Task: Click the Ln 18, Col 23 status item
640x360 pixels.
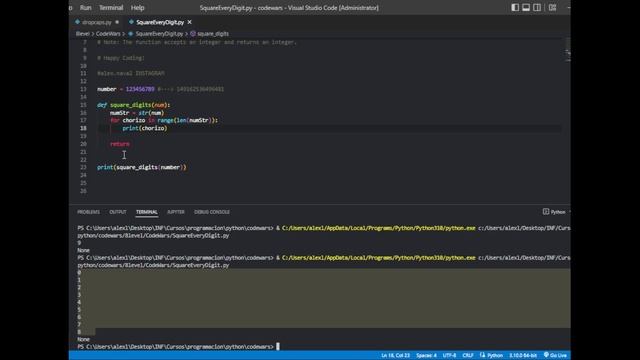Action: [395, 355]
